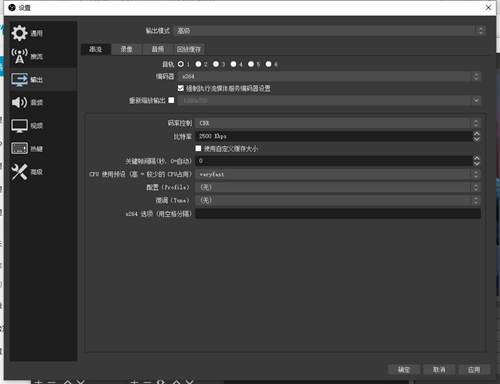Open the General settings gear icon
The image size is (500, 384).
(19, 33)
